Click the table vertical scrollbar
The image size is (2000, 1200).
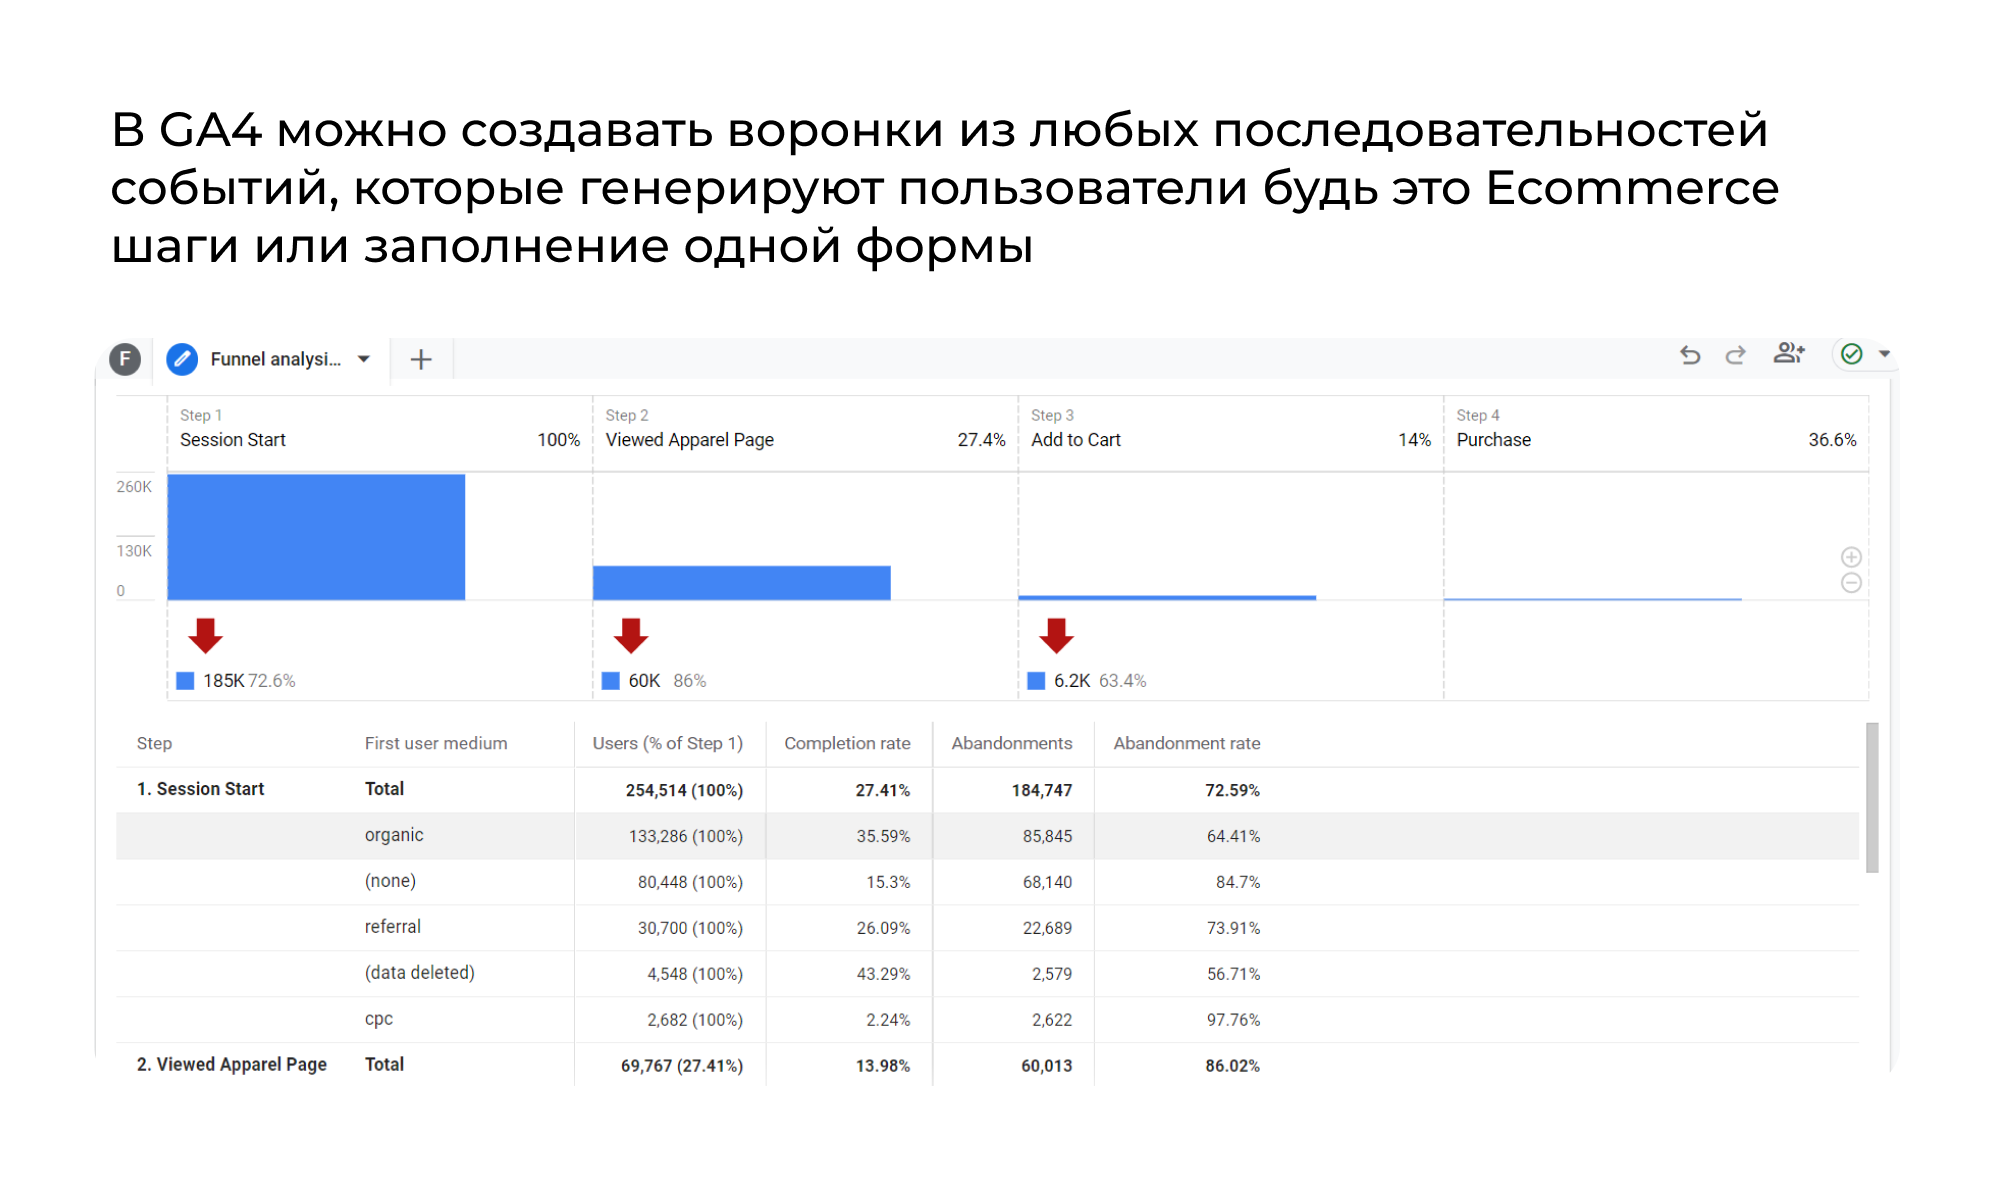[1872, 798]
